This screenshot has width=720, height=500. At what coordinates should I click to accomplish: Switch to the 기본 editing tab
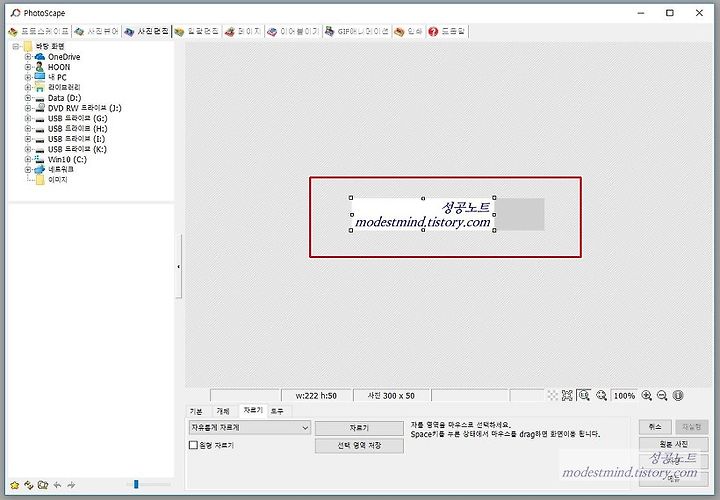(196, 411)
